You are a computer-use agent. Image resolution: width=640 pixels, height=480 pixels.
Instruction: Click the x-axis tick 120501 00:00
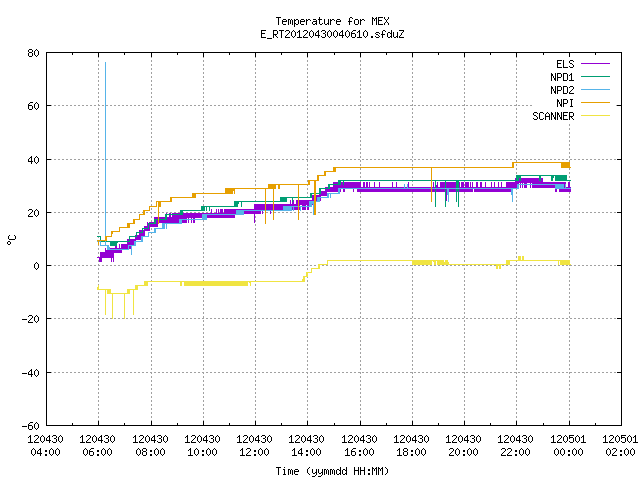[x=568, y=446]
